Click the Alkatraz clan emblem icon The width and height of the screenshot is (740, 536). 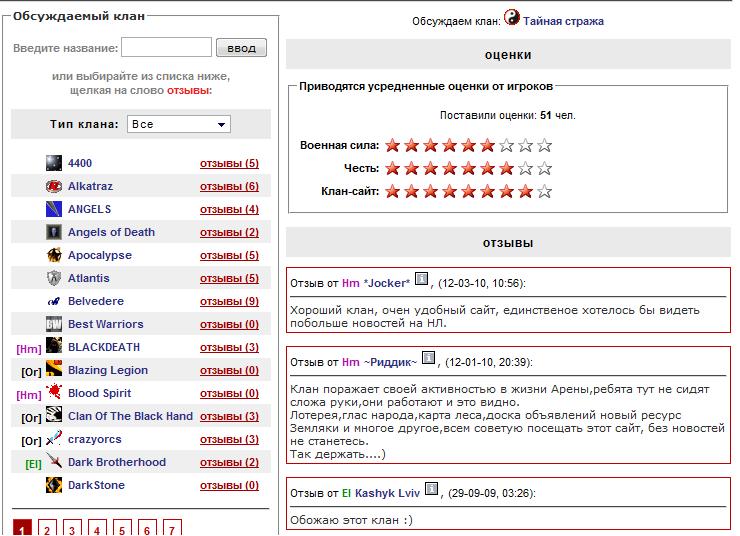tap(54, 186)
